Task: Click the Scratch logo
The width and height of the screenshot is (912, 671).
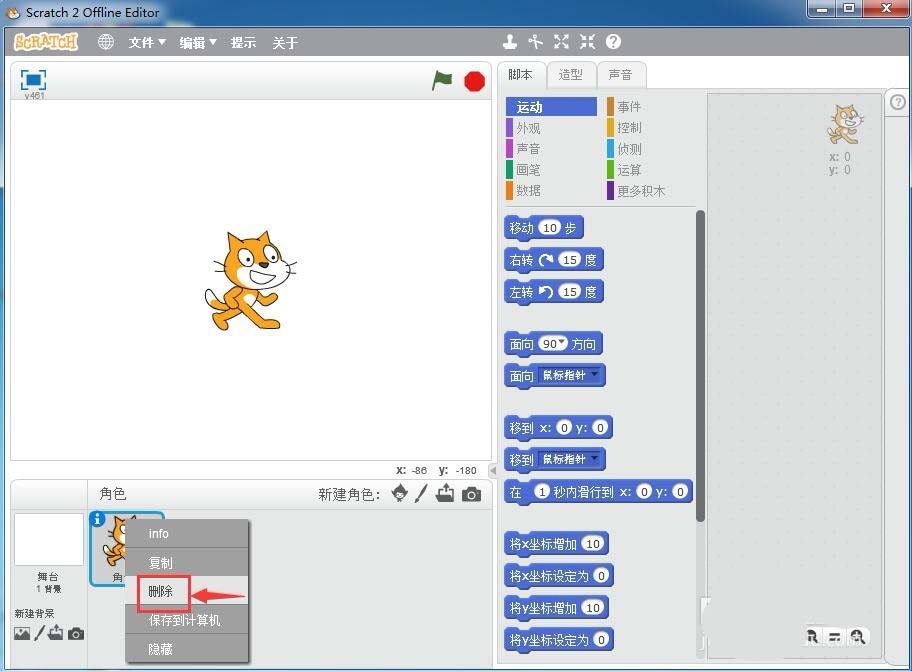Action: [45, 42]
